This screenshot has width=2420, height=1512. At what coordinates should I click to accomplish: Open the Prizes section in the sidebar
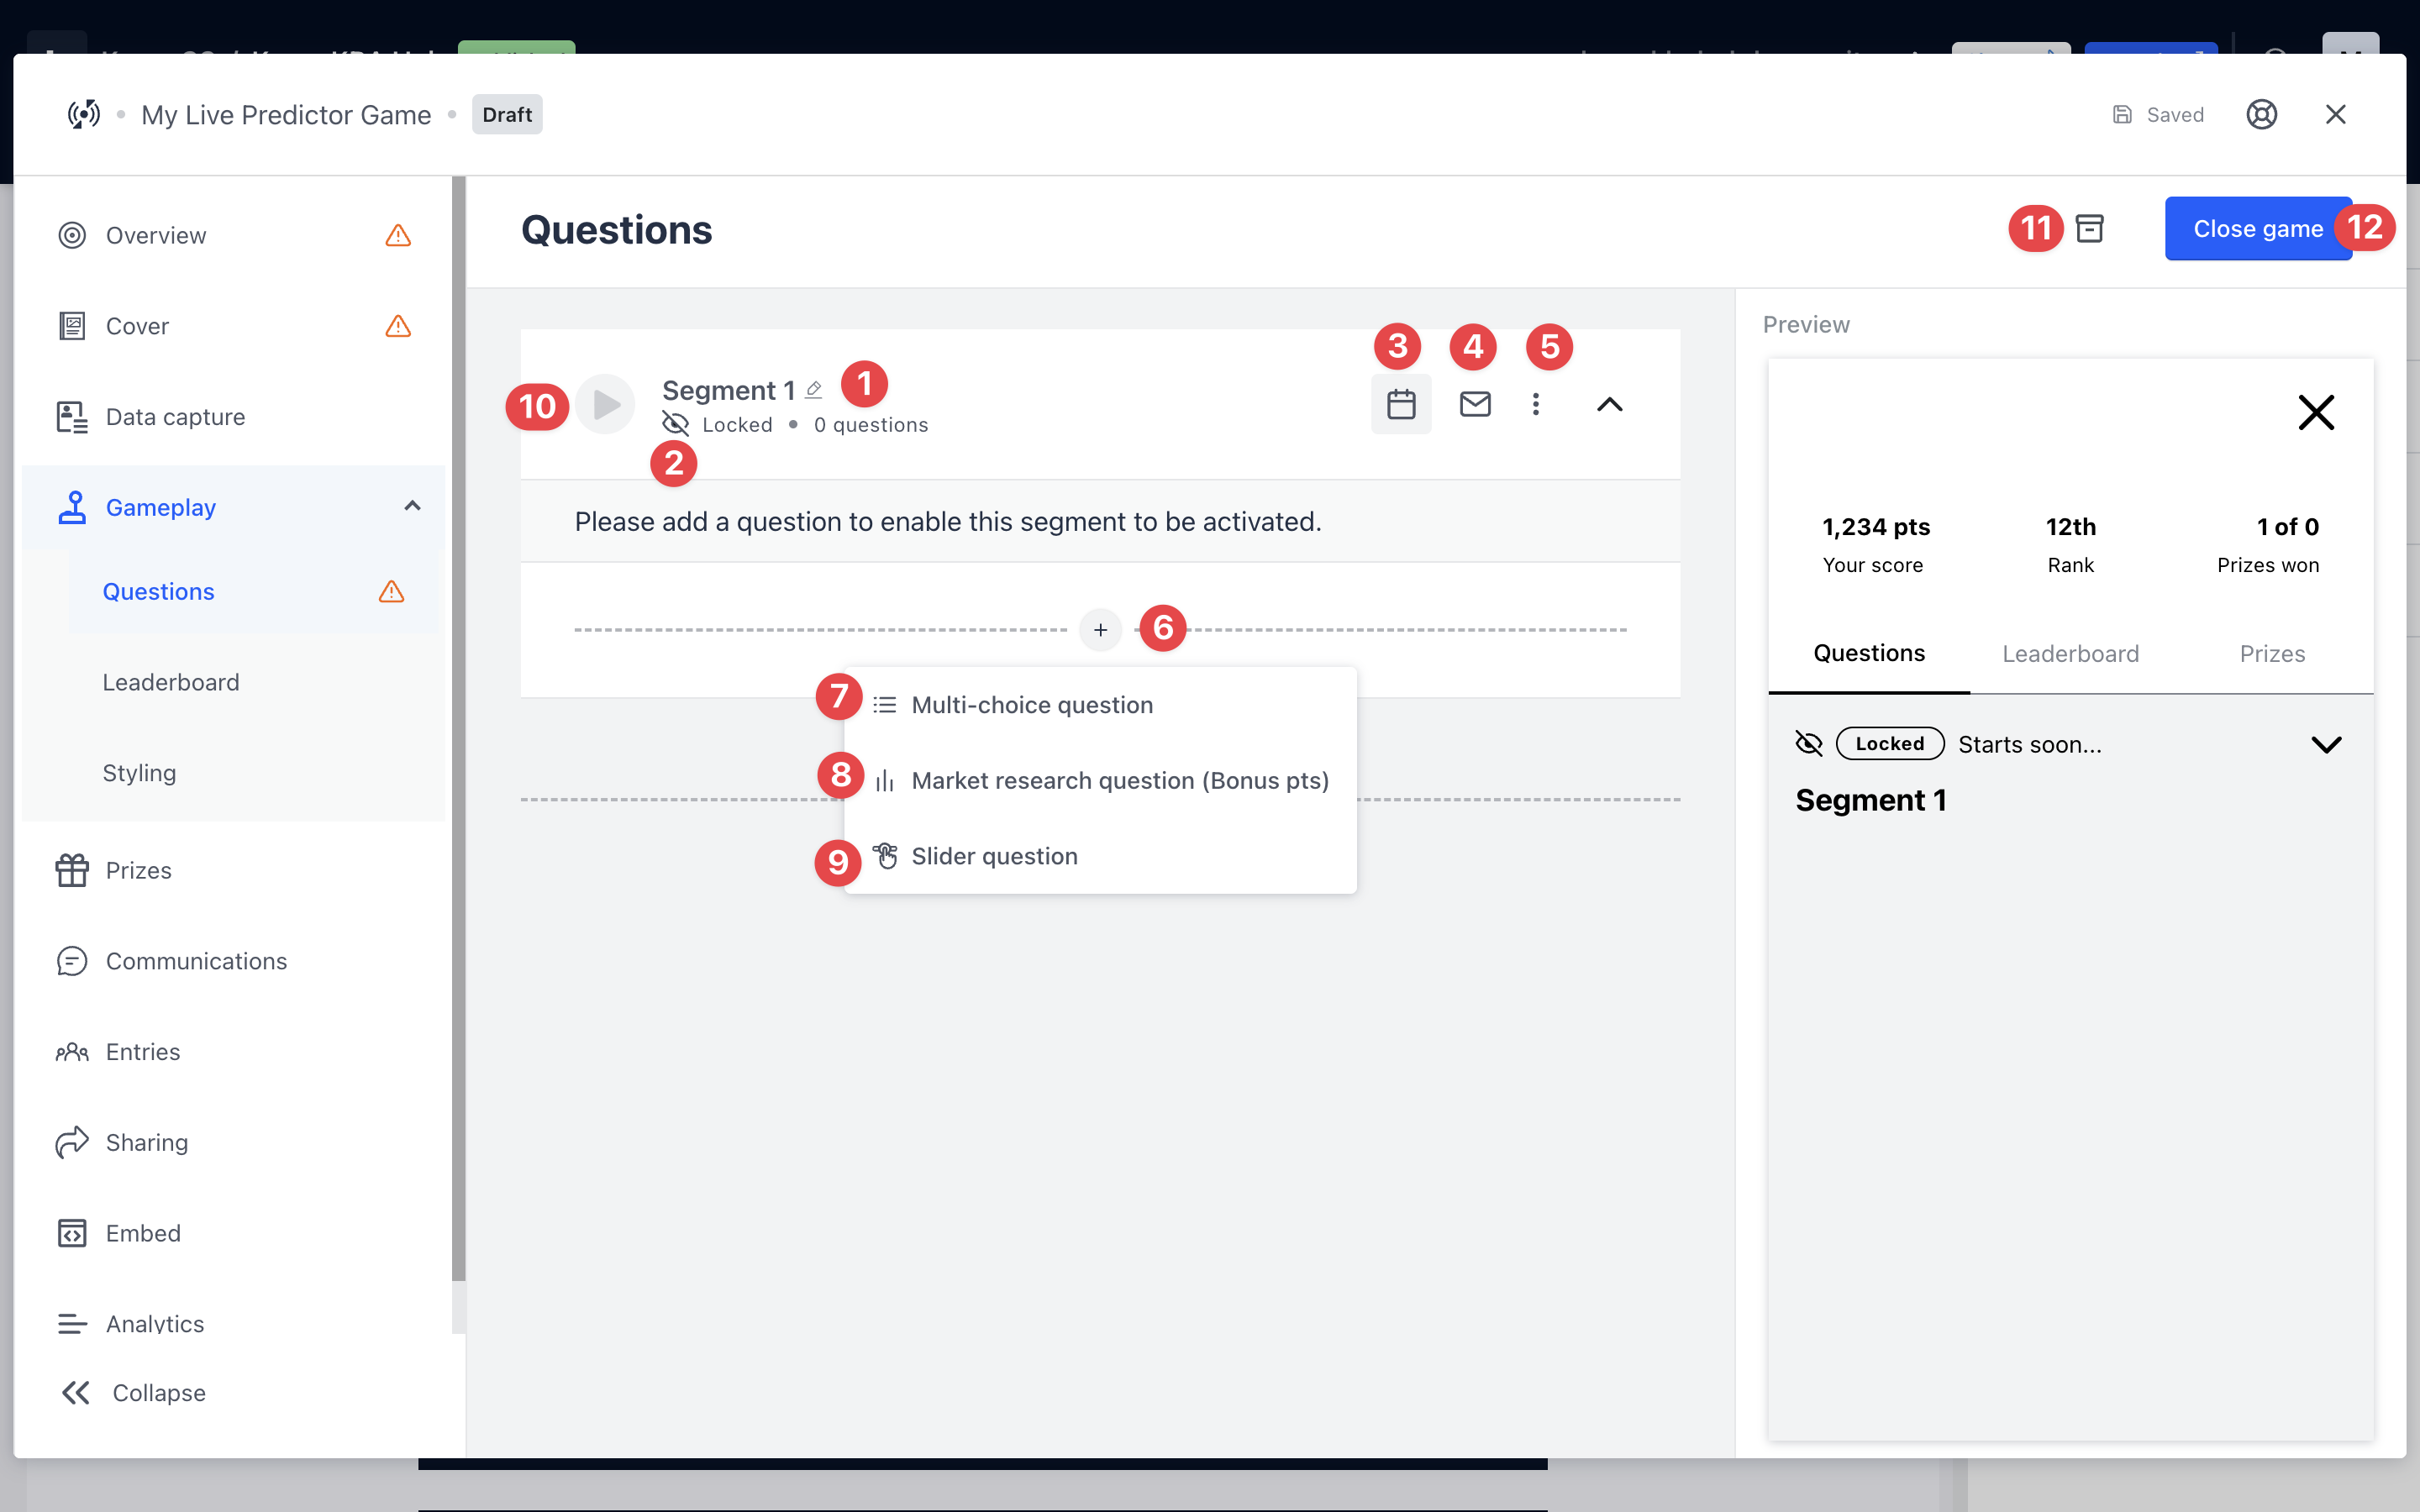138,870
